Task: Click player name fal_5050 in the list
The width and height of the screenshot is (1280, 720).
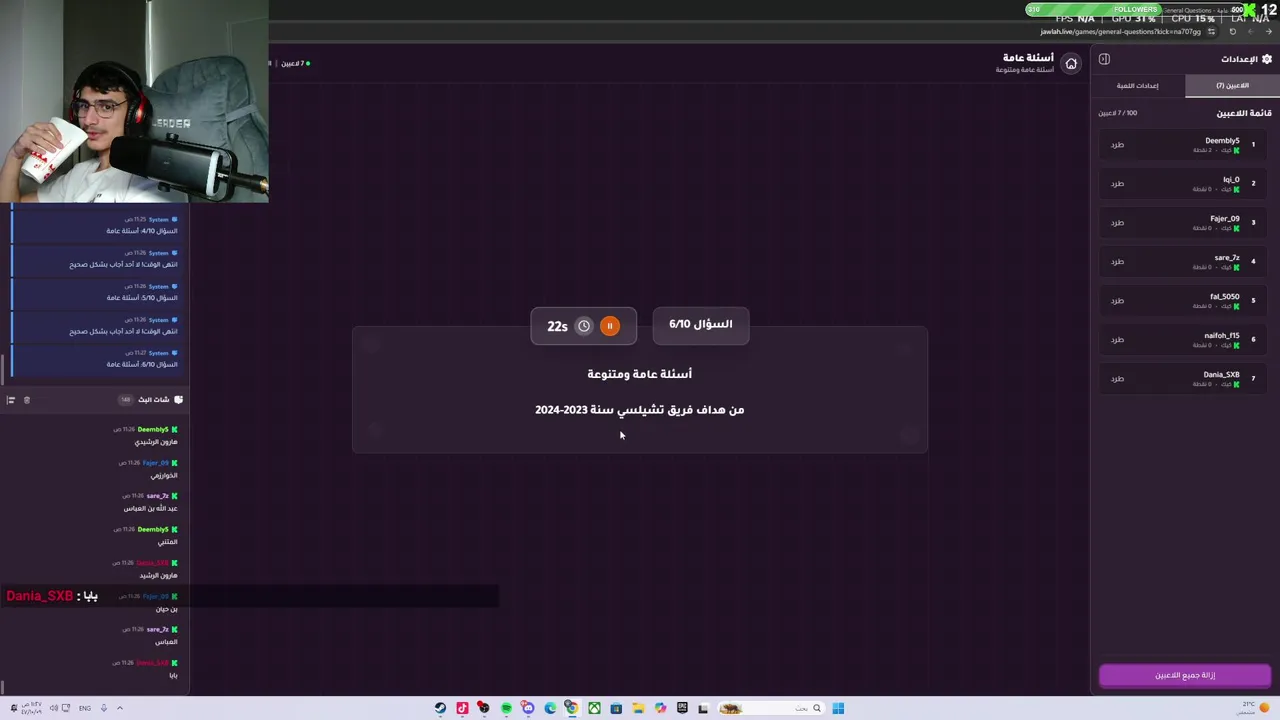Action: point(1225,297)
